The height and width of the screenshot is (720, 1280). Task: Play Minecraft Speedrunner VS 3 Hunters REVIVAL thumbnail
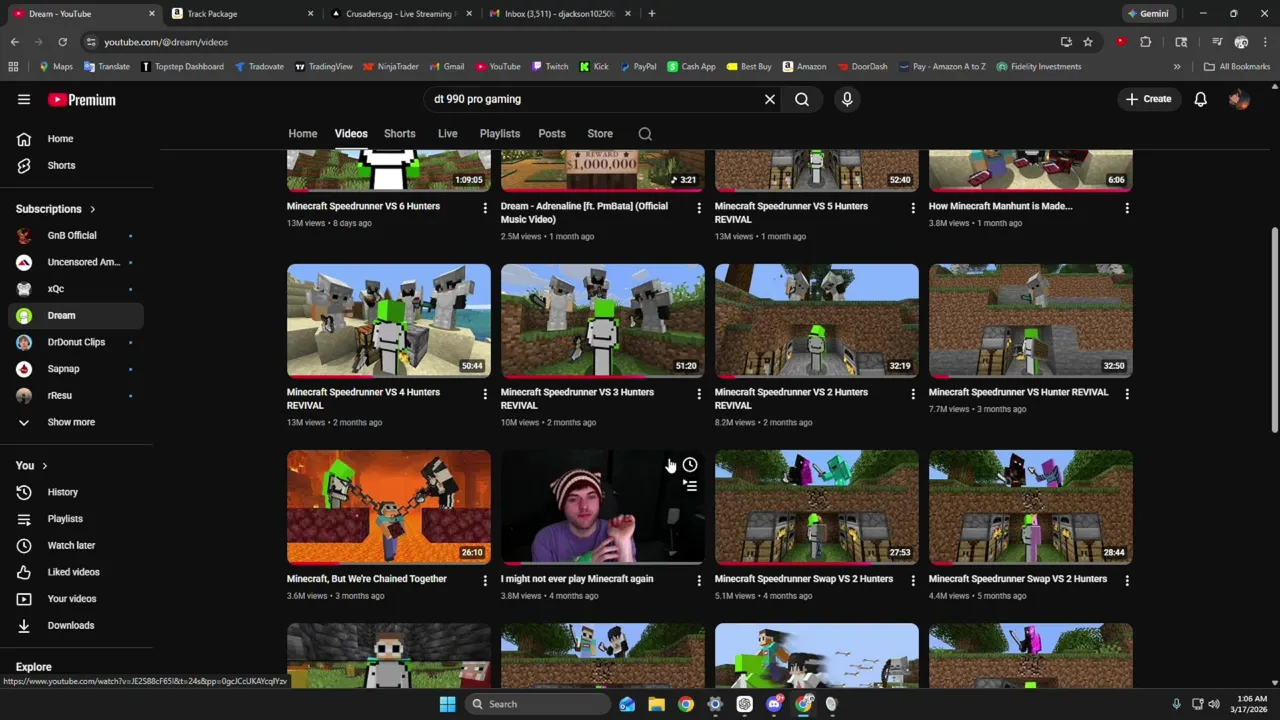tap(603, 321)
